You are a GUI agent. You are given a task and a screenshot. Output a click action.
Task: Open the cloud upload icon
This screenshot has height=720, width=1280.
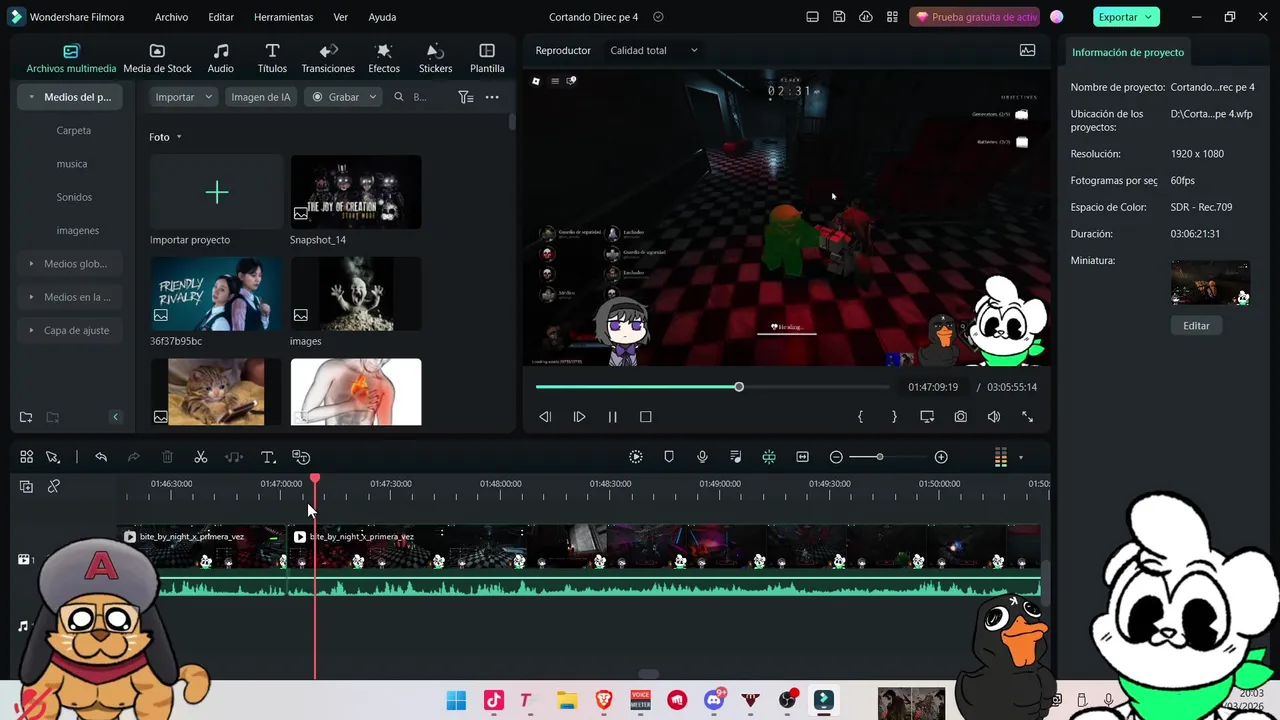tap(866, 17)
